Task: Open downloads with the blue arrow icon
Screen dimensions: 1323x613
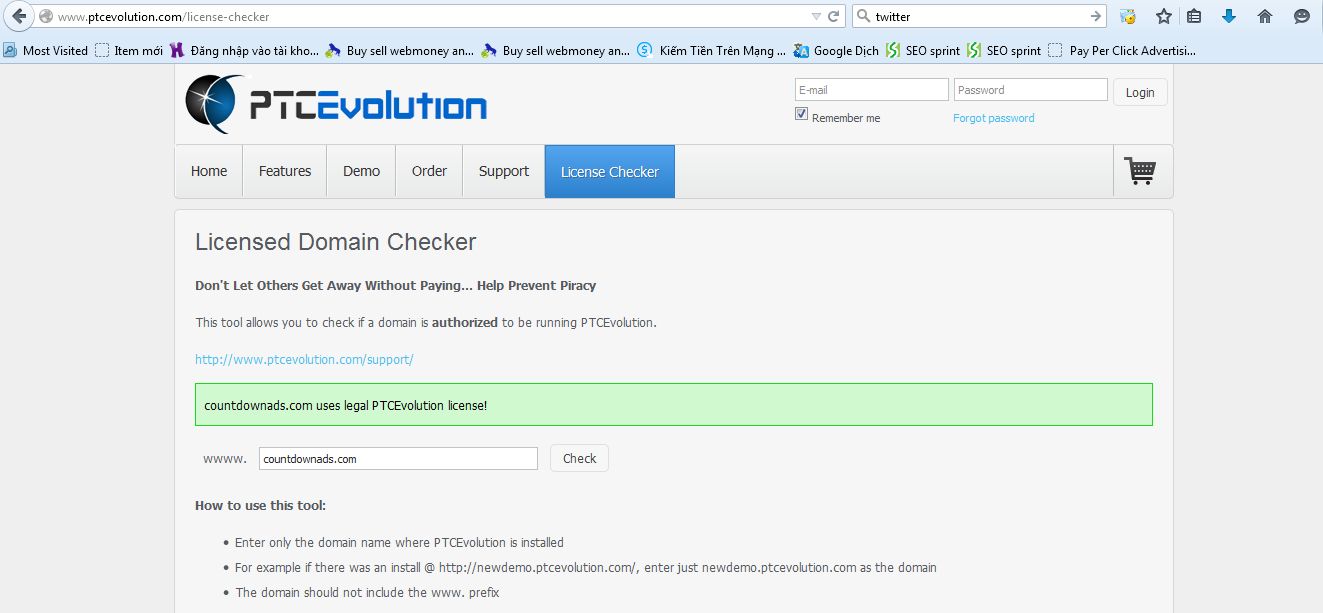Action: pyautogui.click(x=1229, y=16)
